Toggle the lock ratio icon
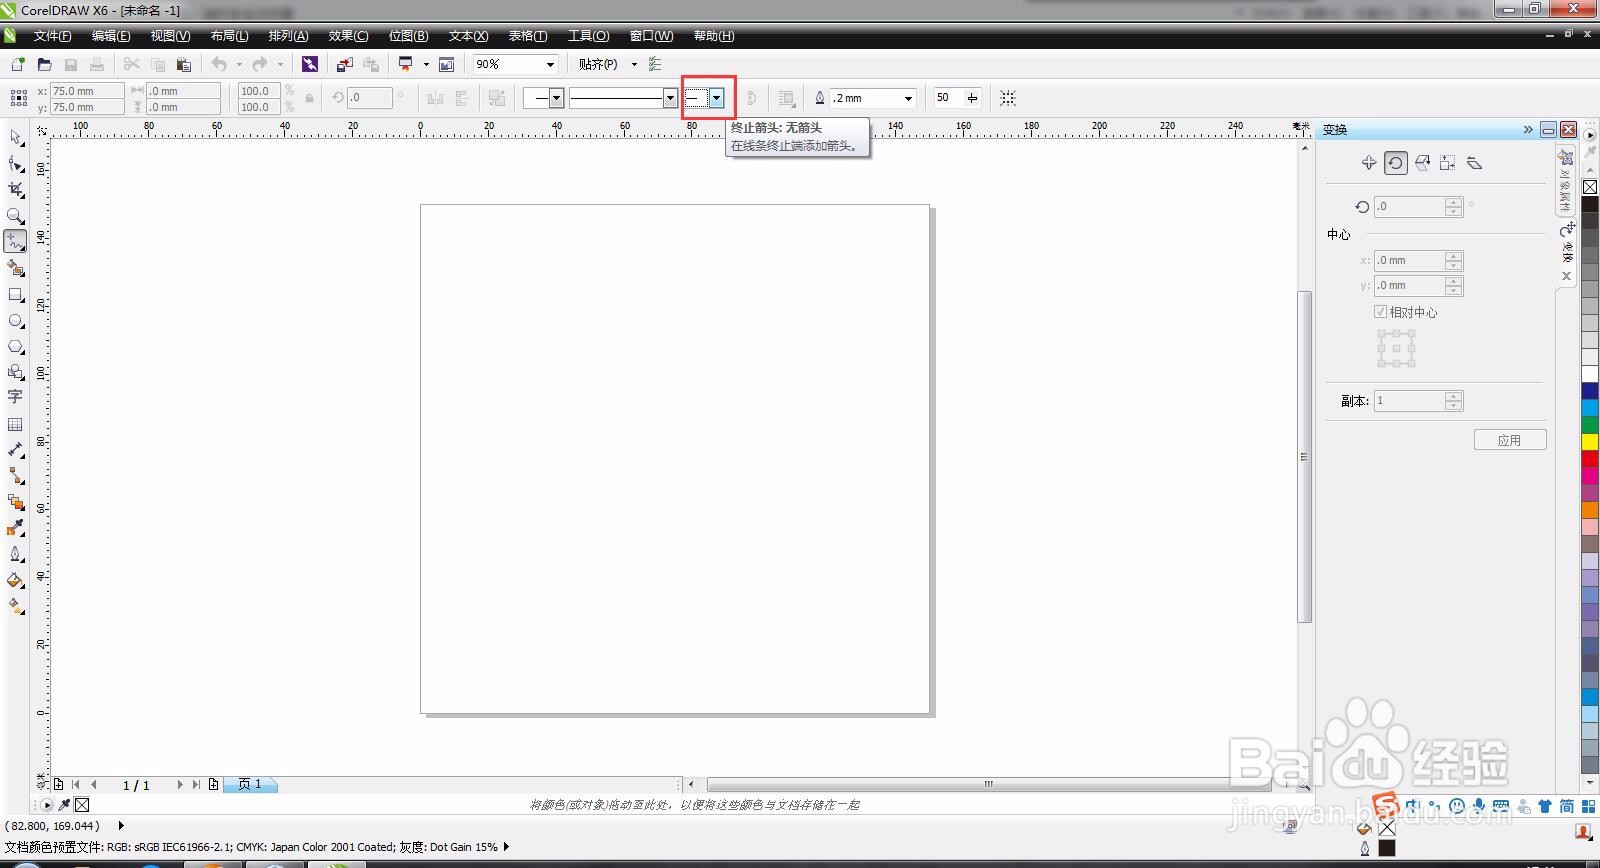This screenshot has width=1600, height=868. coord(310,98)
